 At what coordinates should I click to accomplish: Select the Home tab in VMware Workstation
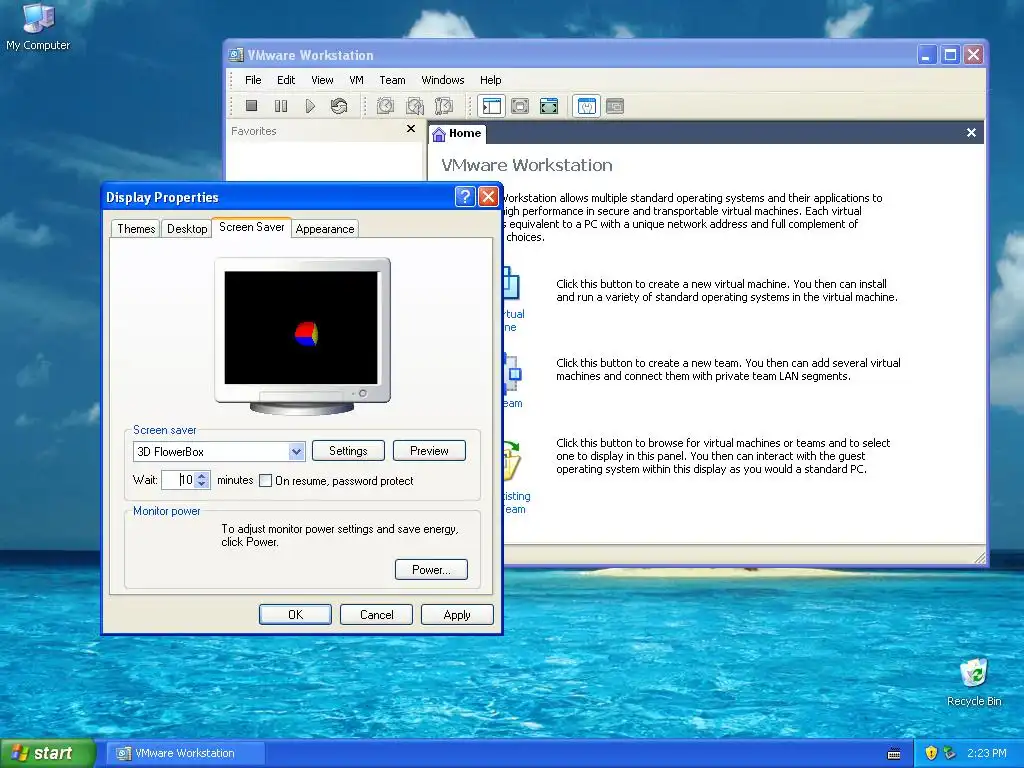coord(457,133)
